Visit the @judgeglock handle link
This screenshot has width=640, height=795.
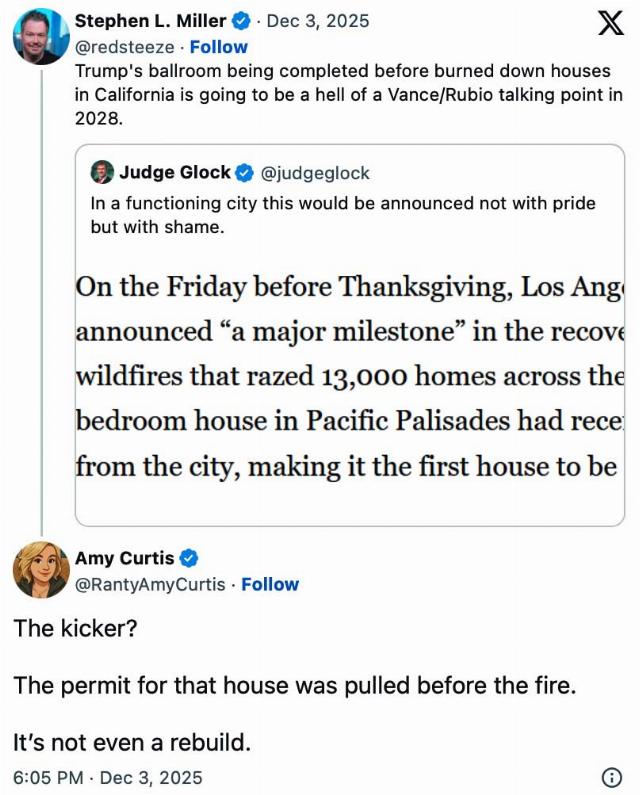click(315, 173)
